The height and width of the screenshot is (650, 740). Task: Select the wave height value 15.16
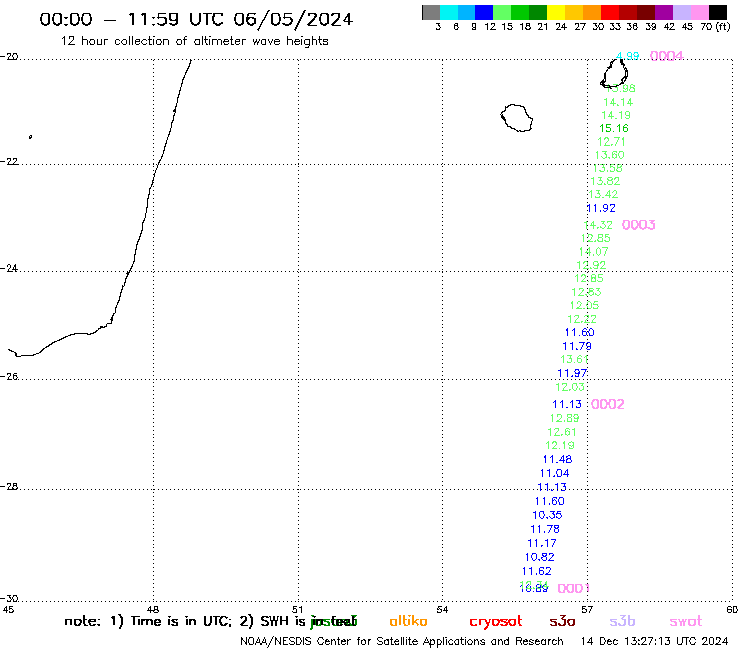614,128
